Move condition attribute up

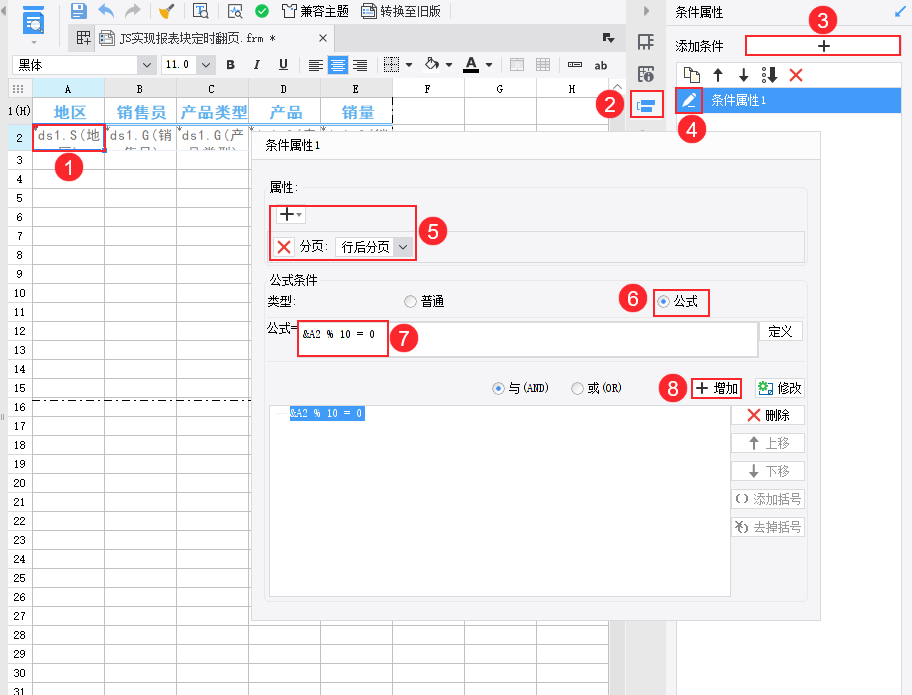[x=718, y=75]
